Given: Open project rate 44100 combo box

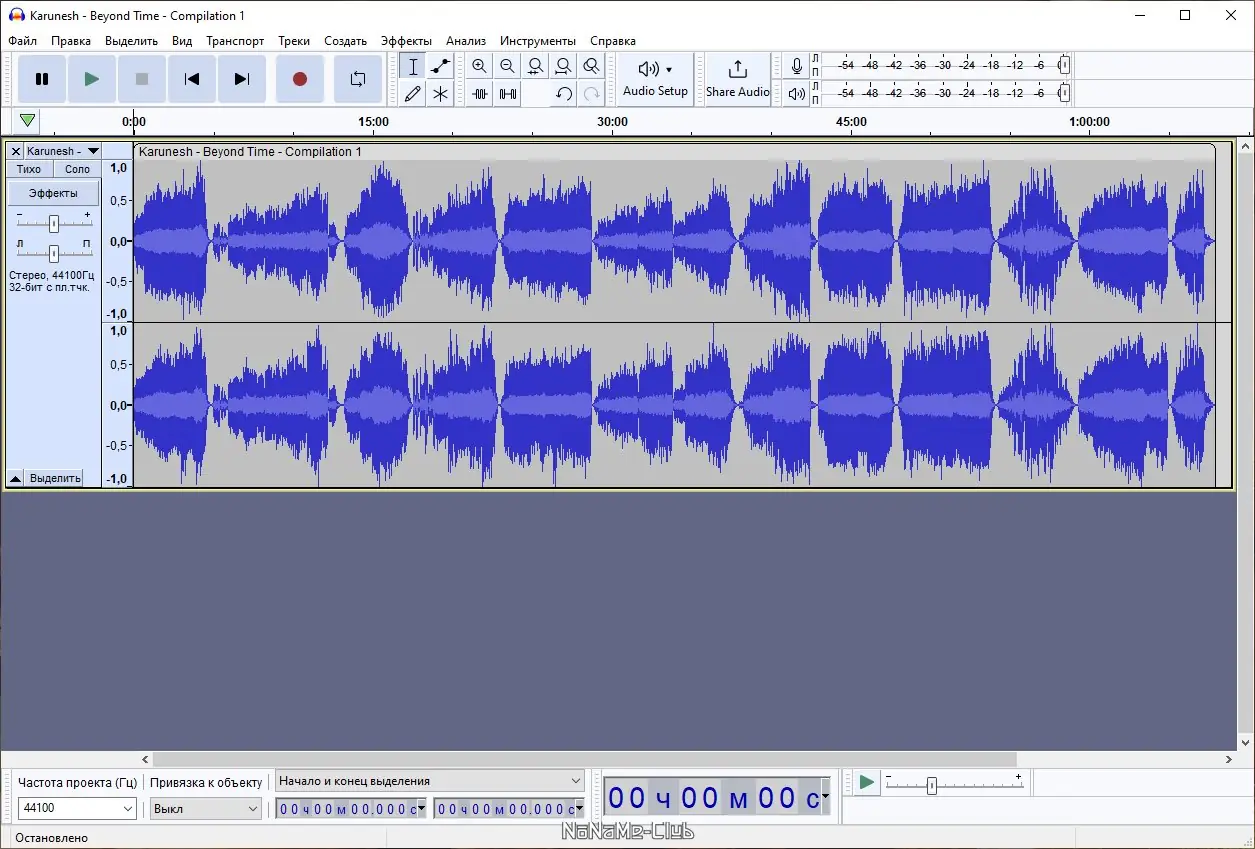Looking at the screenshot, I should click(x=77, y=808).
